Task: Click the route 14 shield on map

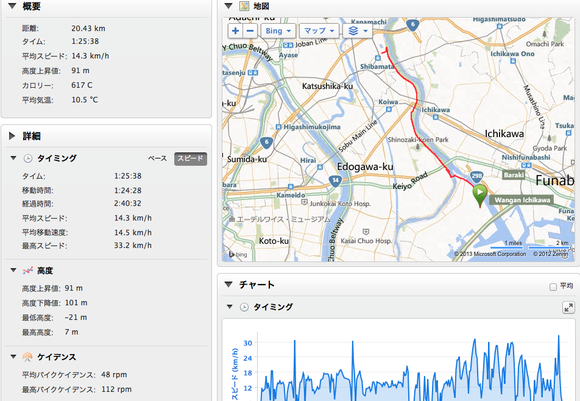Action: [x=335, y=181]
